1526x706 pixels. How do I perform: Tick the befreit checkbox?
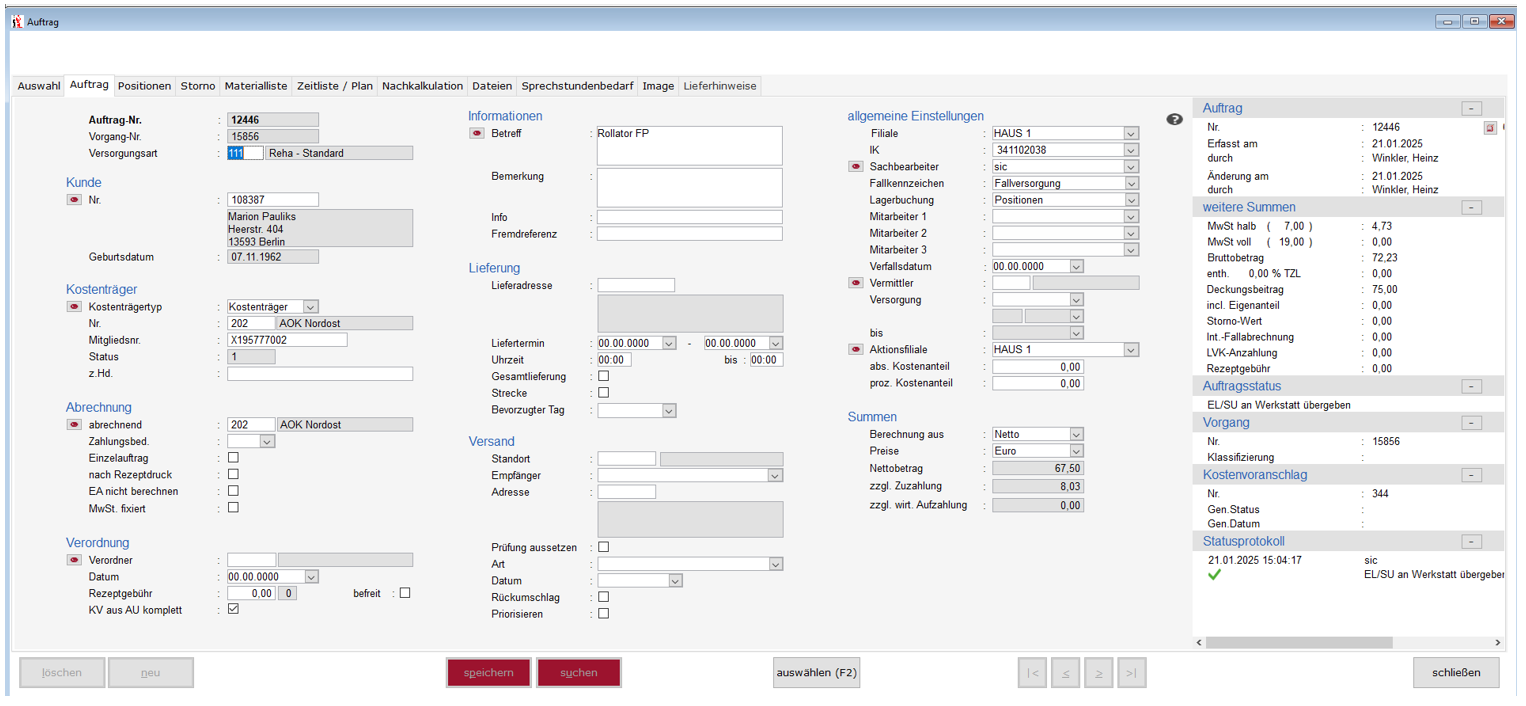[405, 593]
